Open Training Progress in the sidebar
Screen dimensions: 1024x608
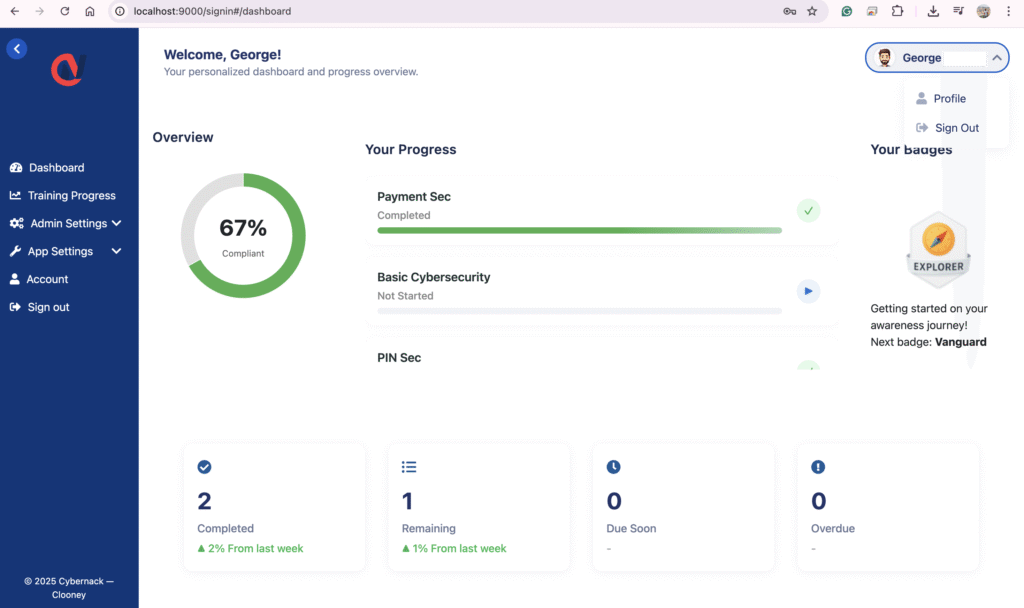click(x=71, y=196)
